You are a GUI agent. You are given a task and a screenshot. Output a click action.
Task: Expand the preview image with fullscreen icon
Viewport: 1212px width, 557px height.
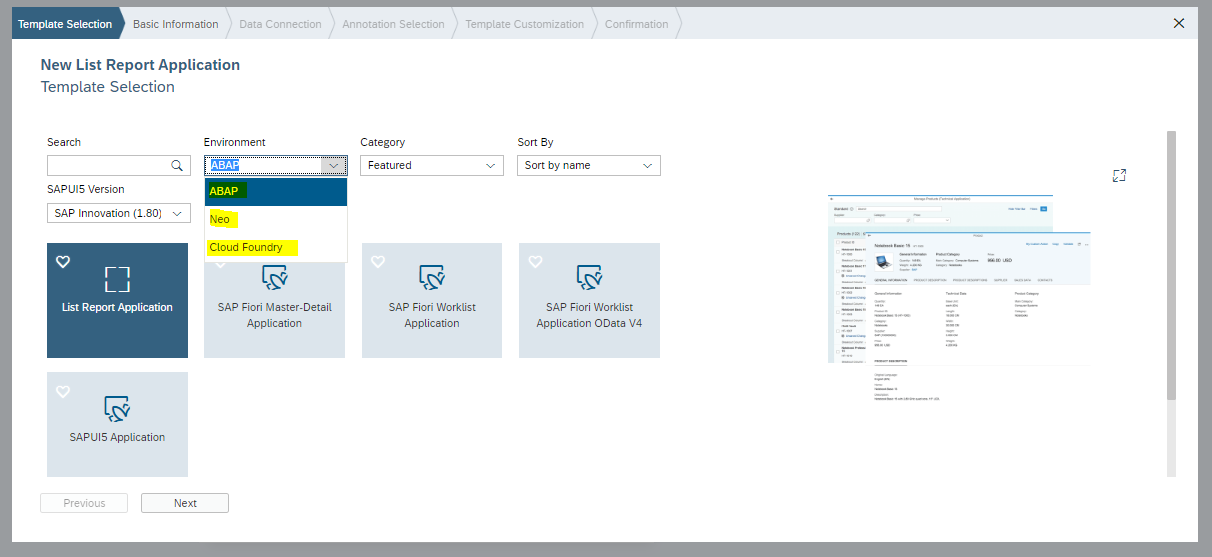1119,175
